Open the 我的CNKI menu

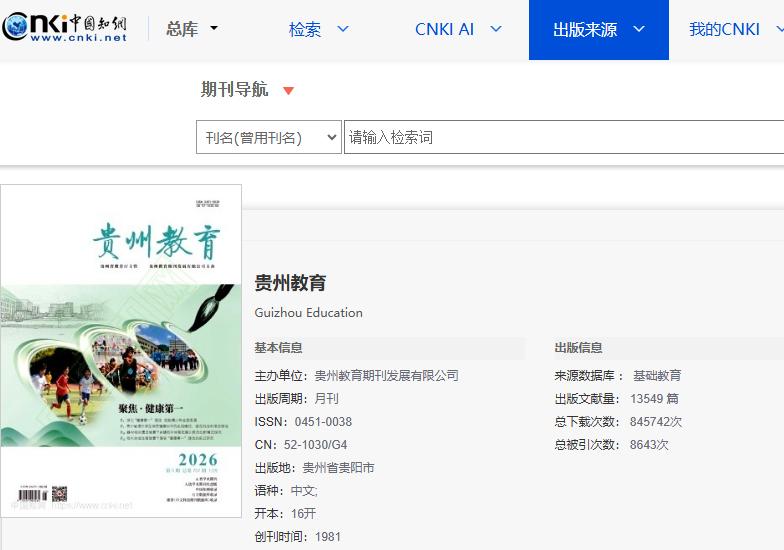[x=724, y=29]
